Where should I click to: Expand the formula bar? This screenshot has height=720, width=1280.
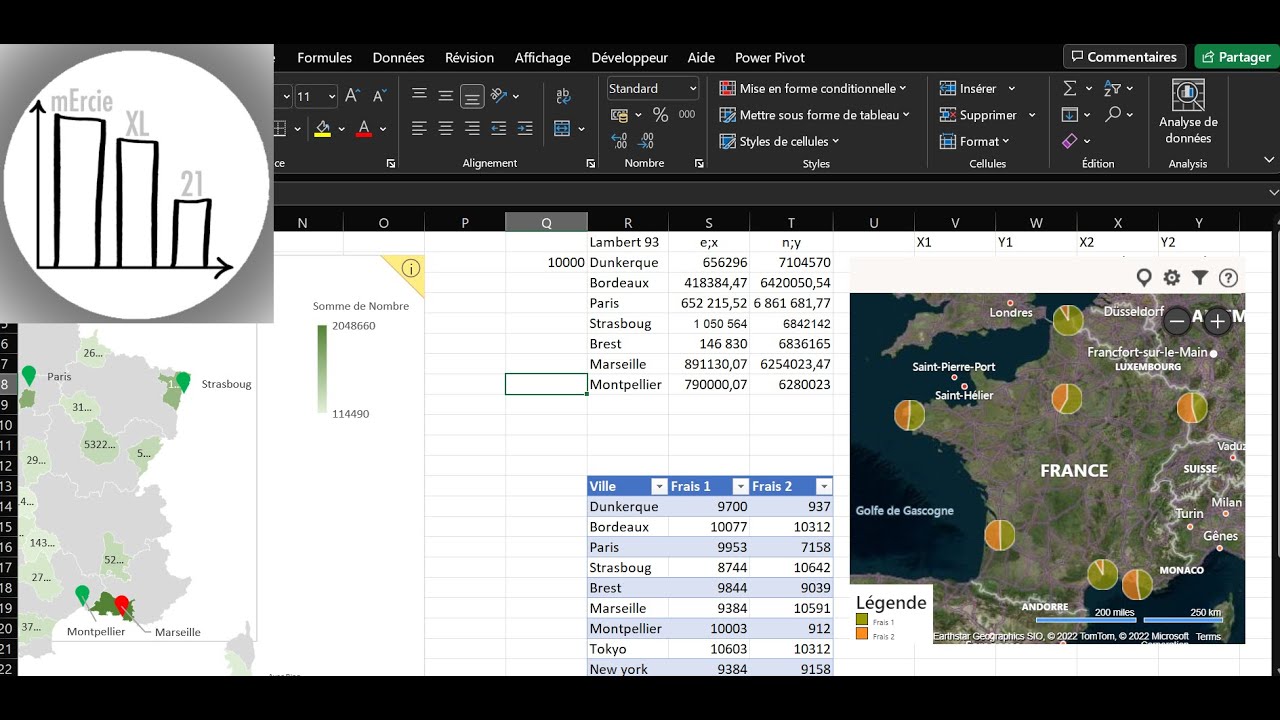pyautogui.click(x=1273, y=192)
